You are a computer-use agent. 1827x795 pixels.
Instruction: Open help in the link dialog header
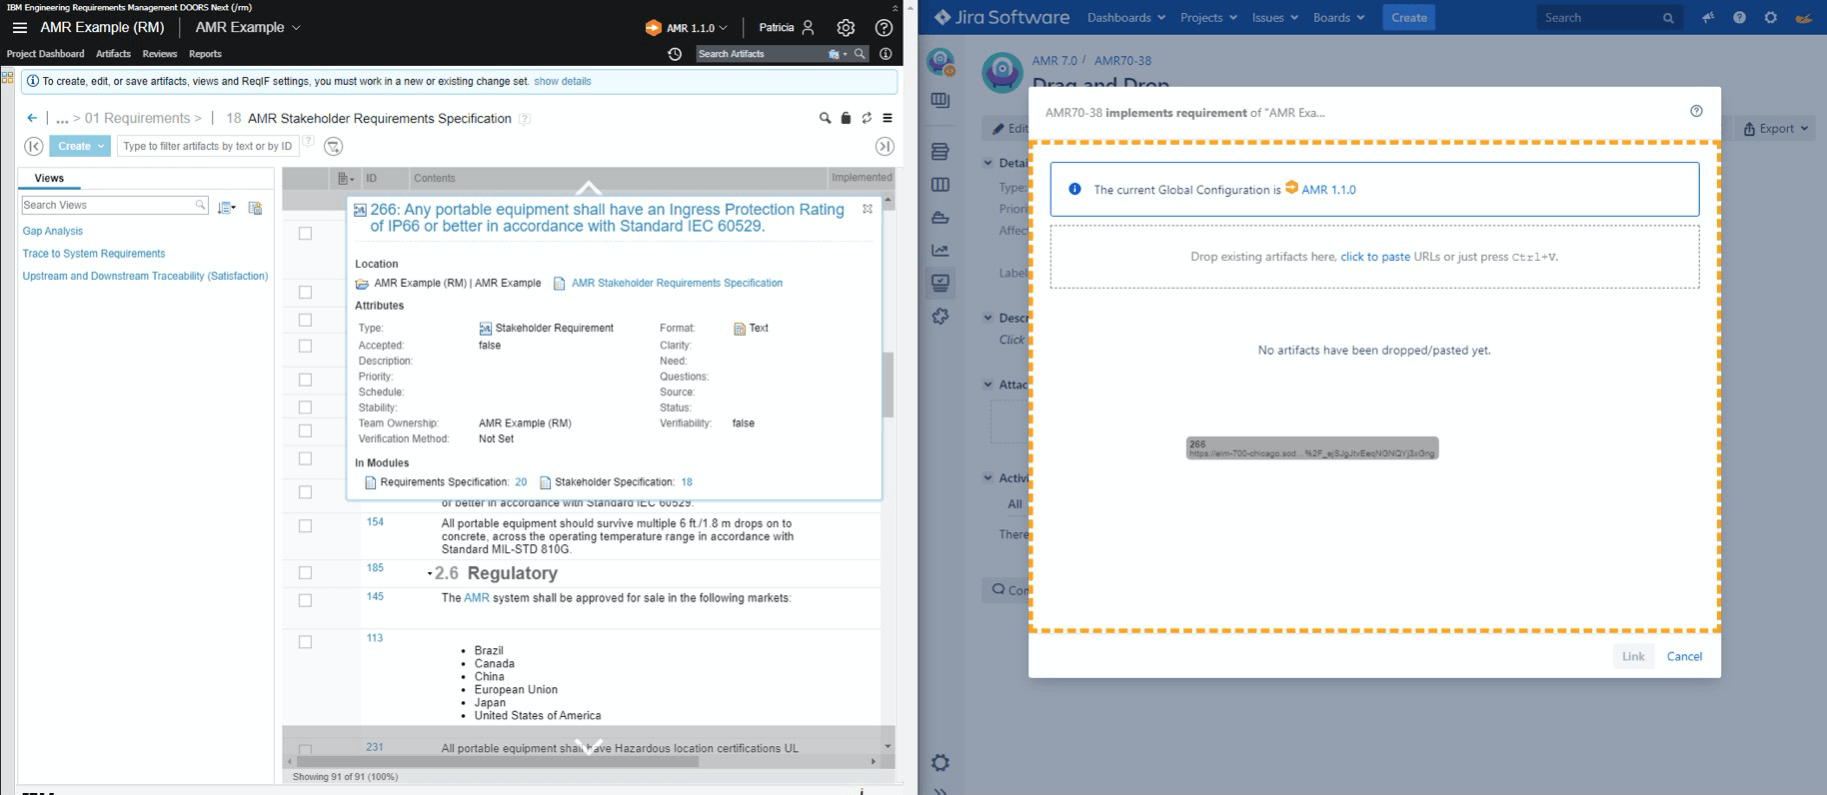(x=1696, y=111)
